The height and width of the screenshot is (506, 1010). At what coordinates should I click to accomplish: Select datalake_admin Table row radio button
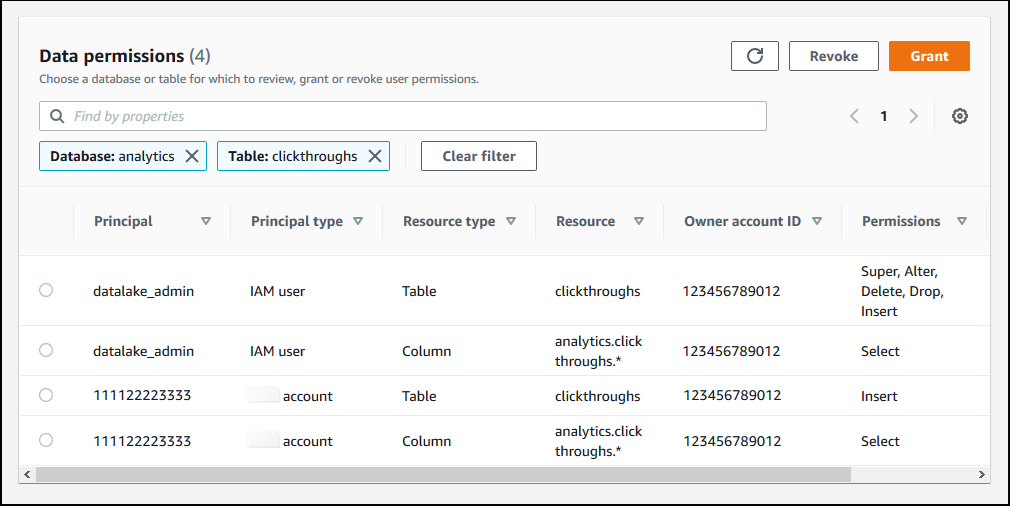[46, 290]
